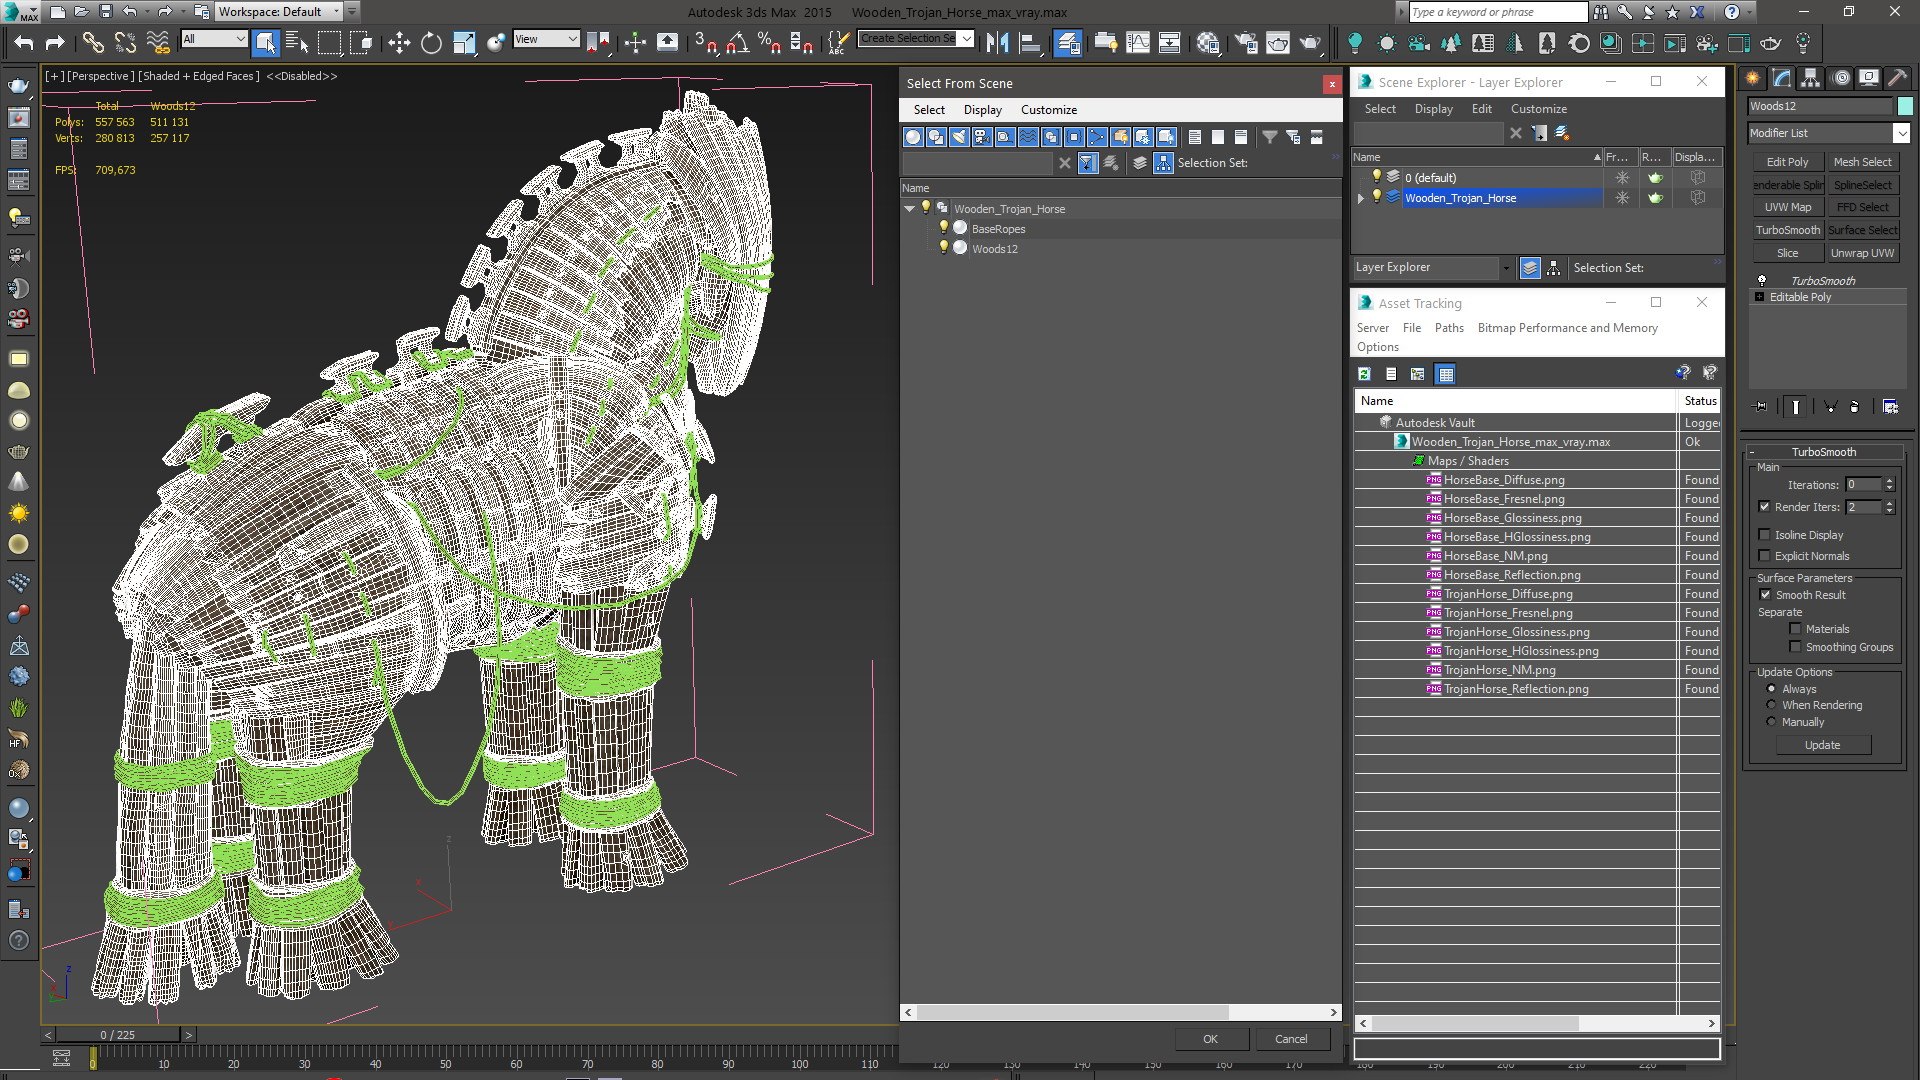Choose the Select and Uniform Scale tool
Screen dimensions: 1920x1080
pyautogui.click(x=463, y=42)
